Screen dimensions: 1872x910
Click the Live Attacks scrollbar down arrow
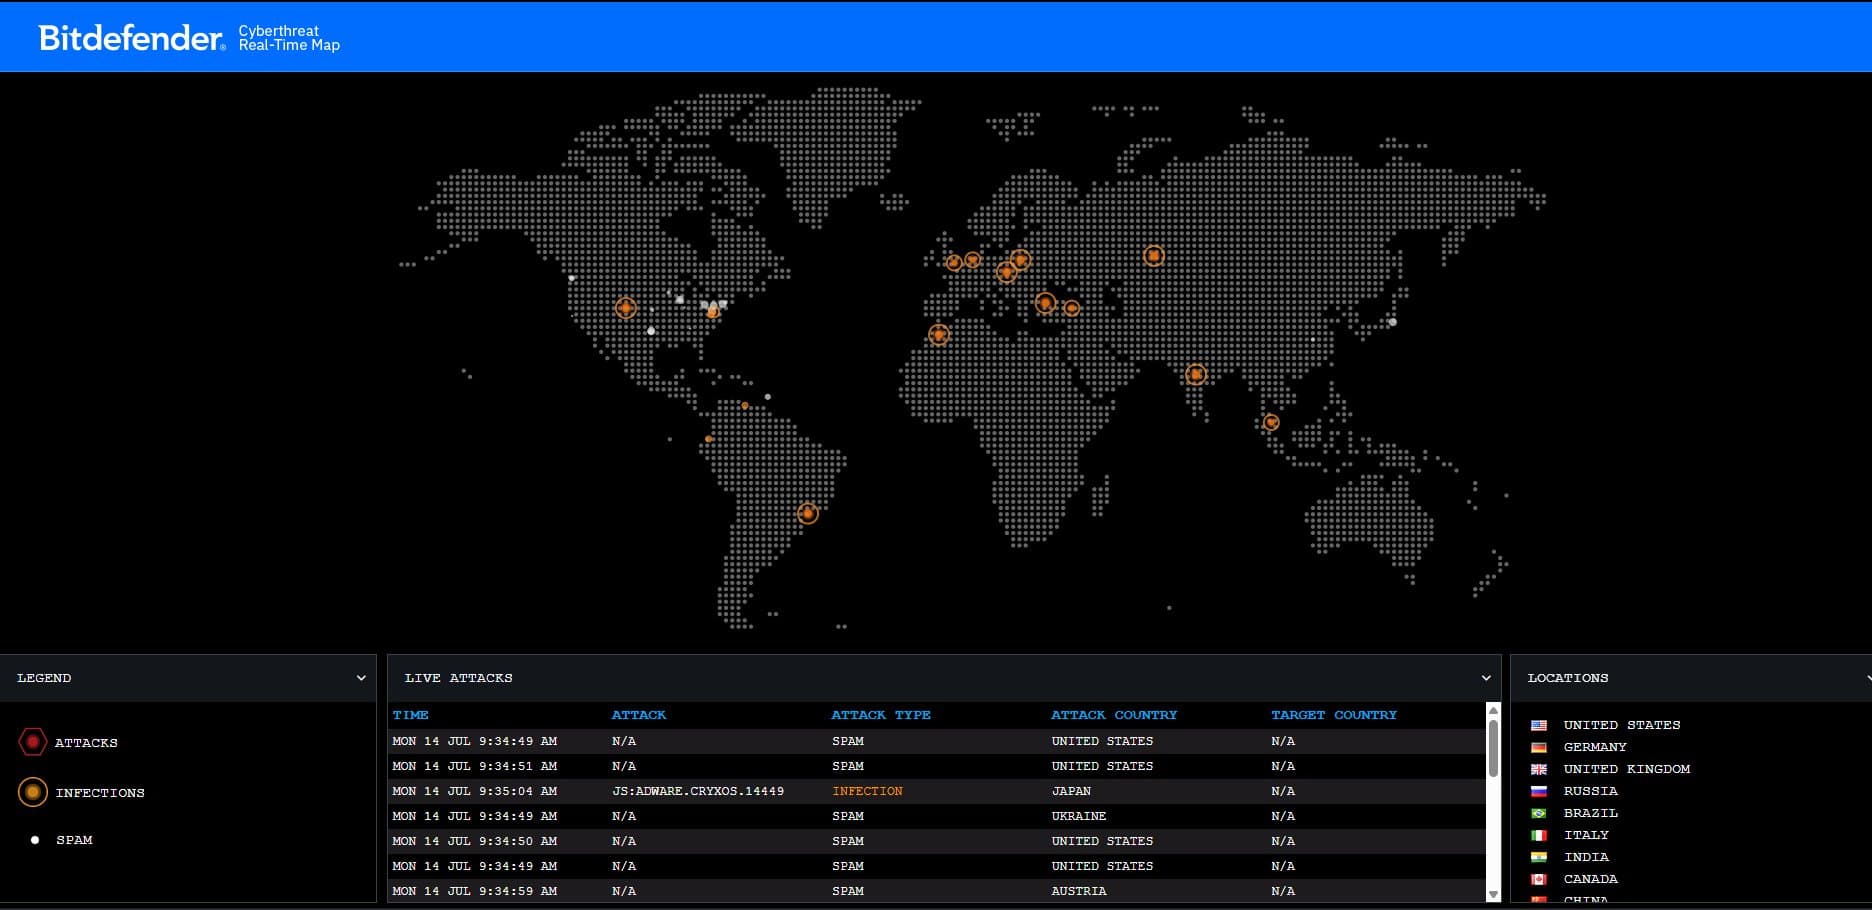(1493, 895)
